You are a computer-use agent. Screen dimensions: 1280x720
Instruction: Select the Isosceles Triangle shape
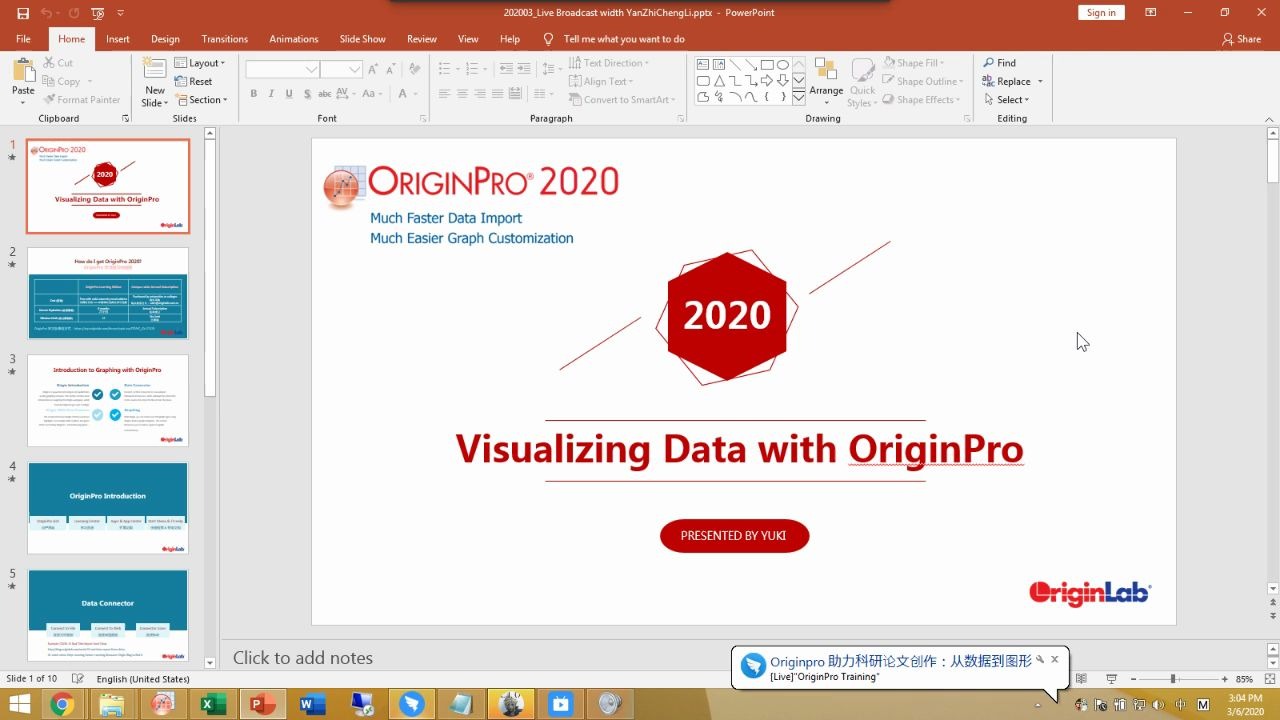pyautogui.click(x=719, y=81)
